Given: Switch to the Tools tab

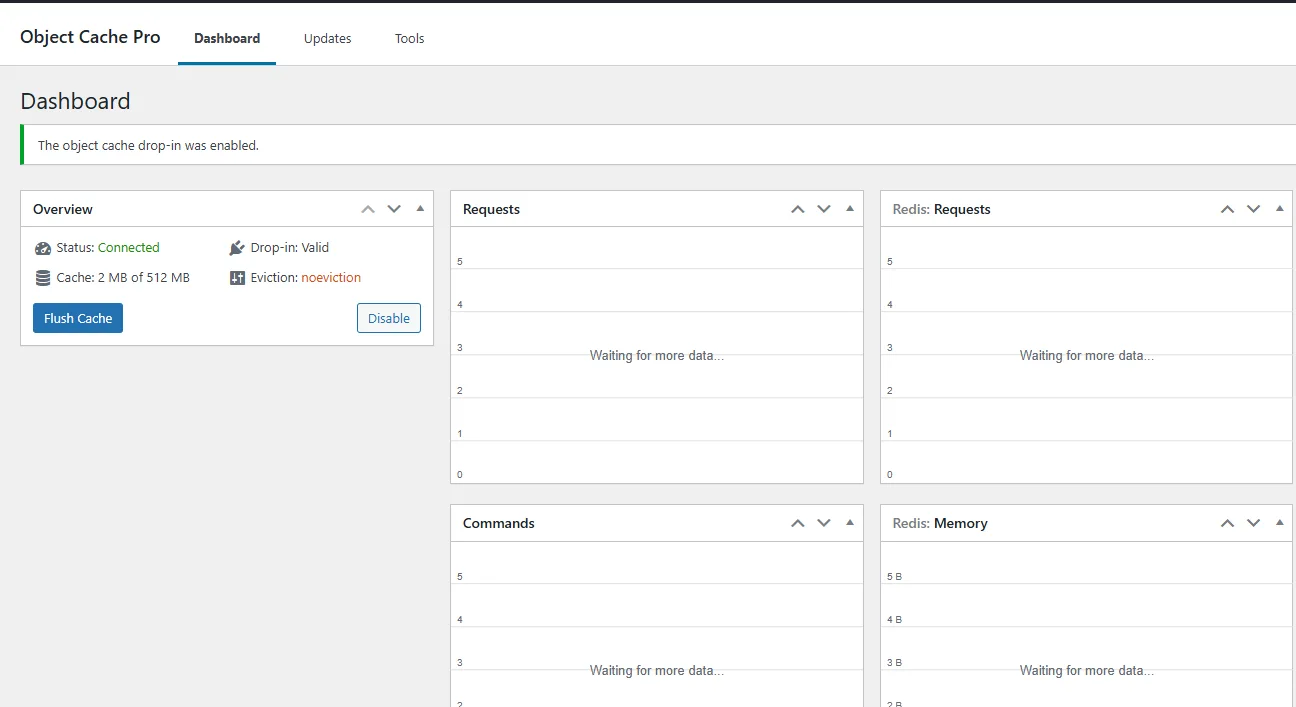Looking at the screenshot, I should 410,38.
